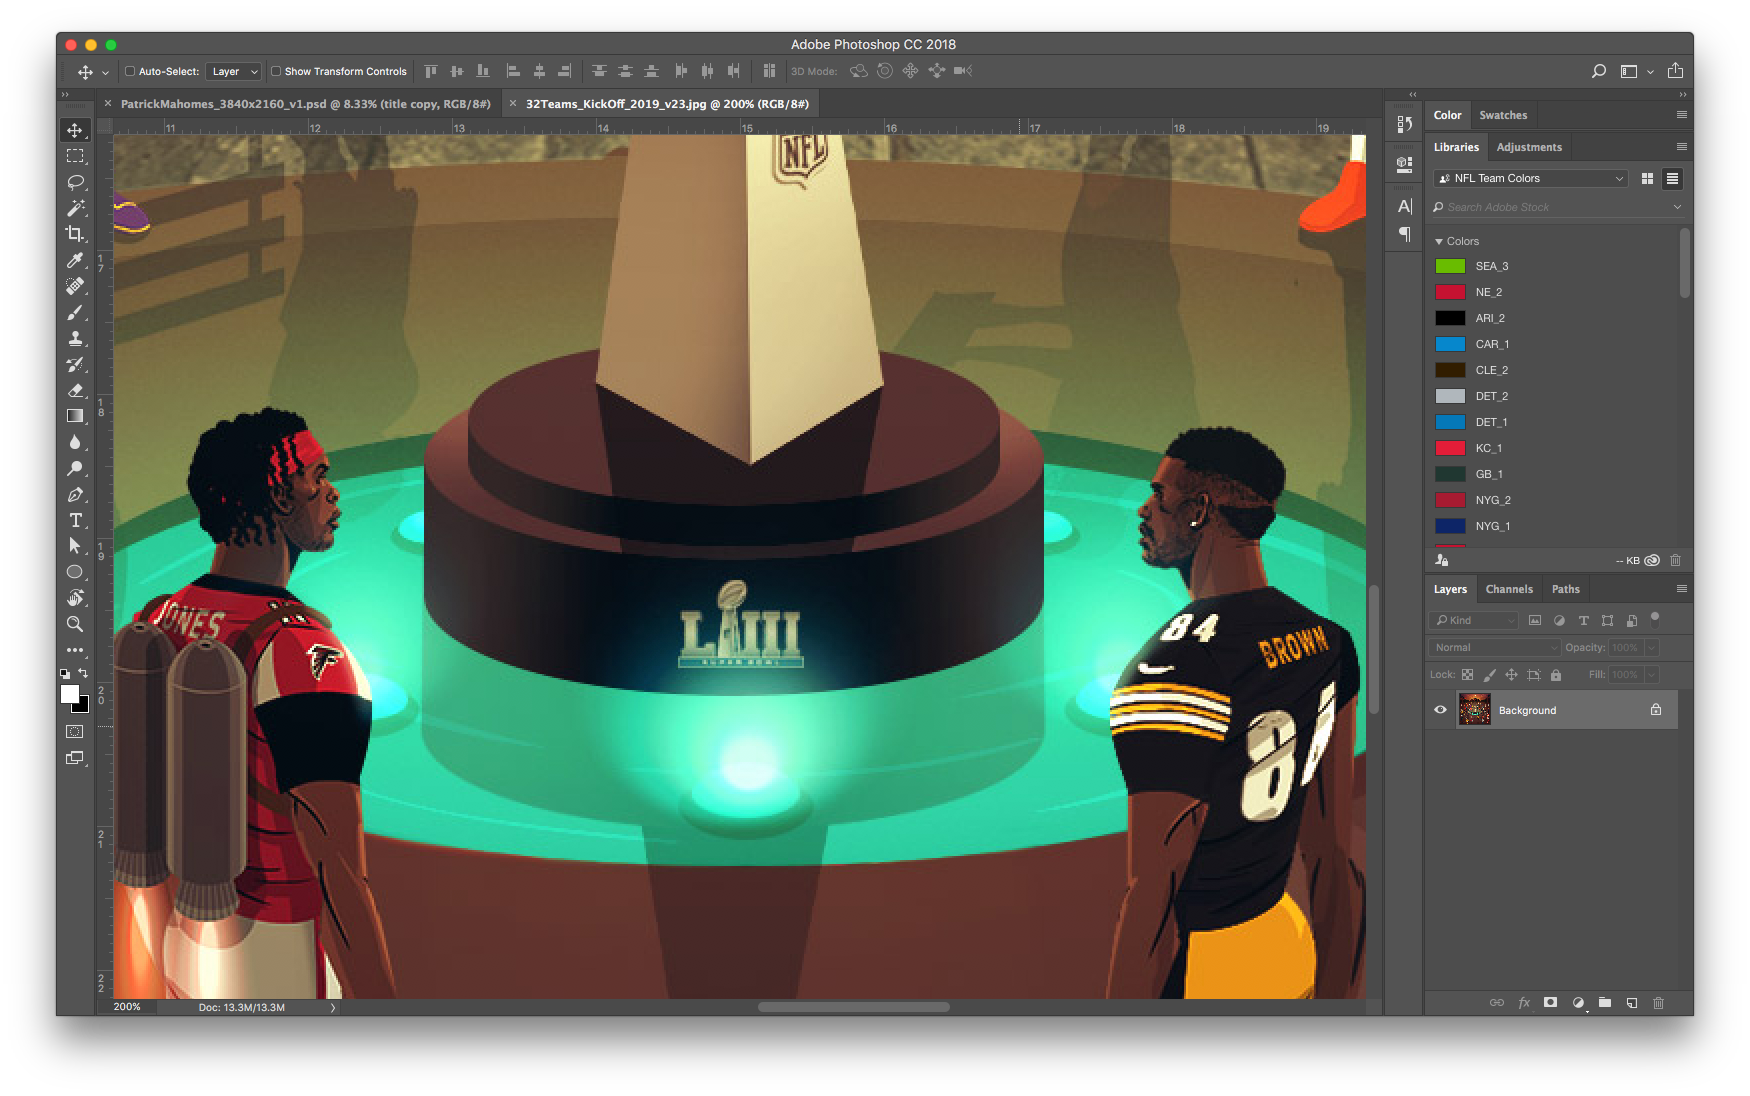Open the layer style fx menu
This screenshot has width=1750, height=1096.
click(x=1524, y=1002)
